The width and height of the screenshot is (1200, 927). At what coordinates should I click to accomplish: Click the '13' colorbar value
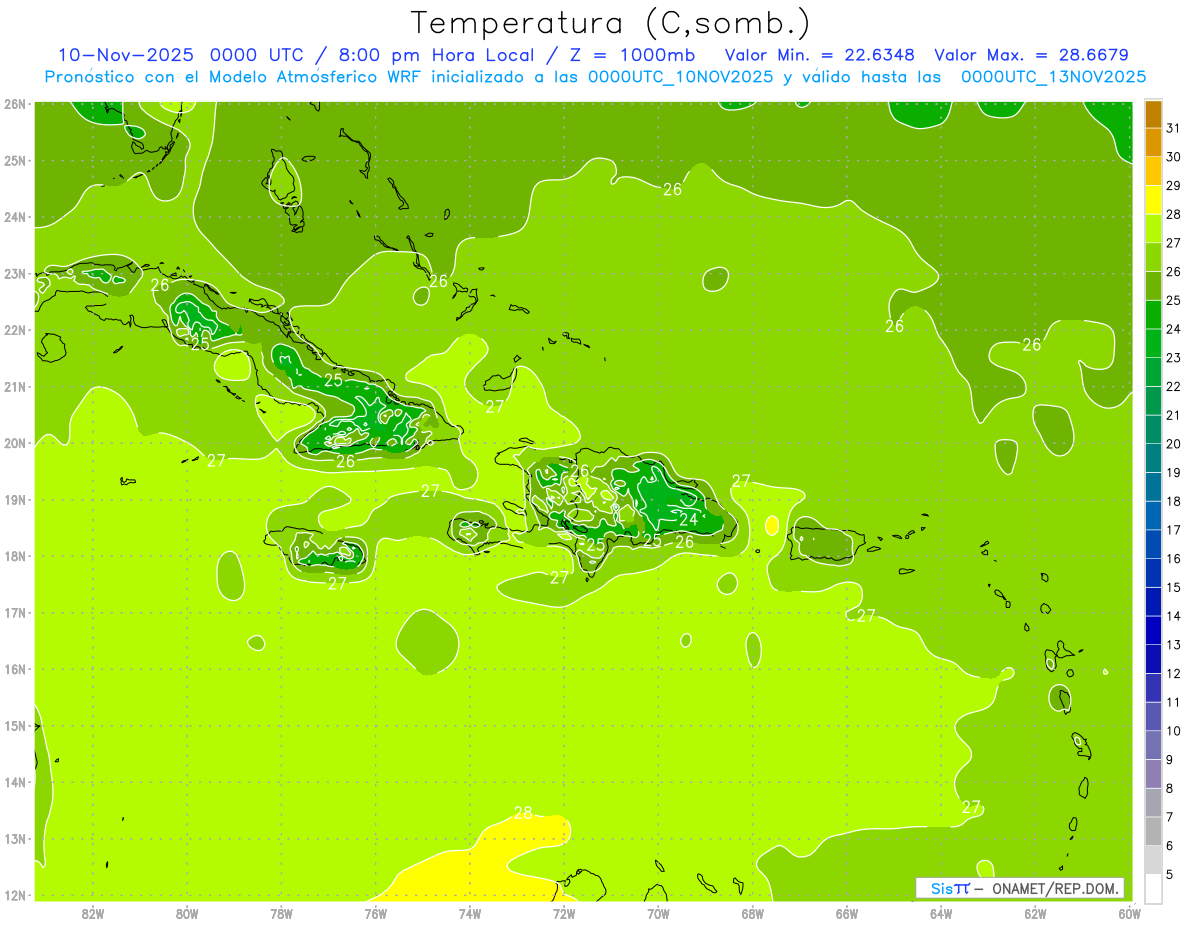[1174, 645]
